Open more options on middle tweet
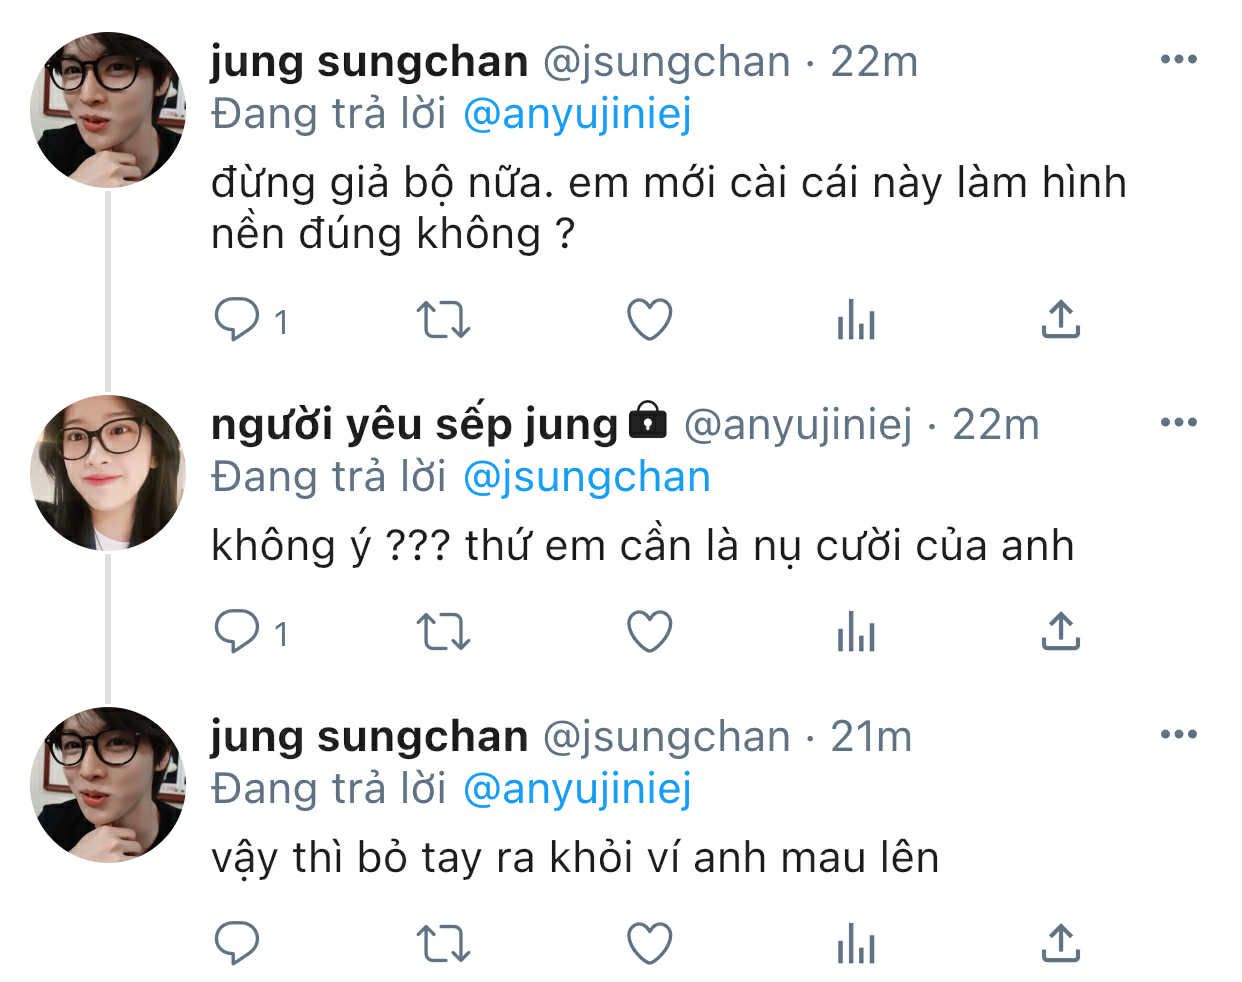The image size is (1242, 982). coord(1178,422)
